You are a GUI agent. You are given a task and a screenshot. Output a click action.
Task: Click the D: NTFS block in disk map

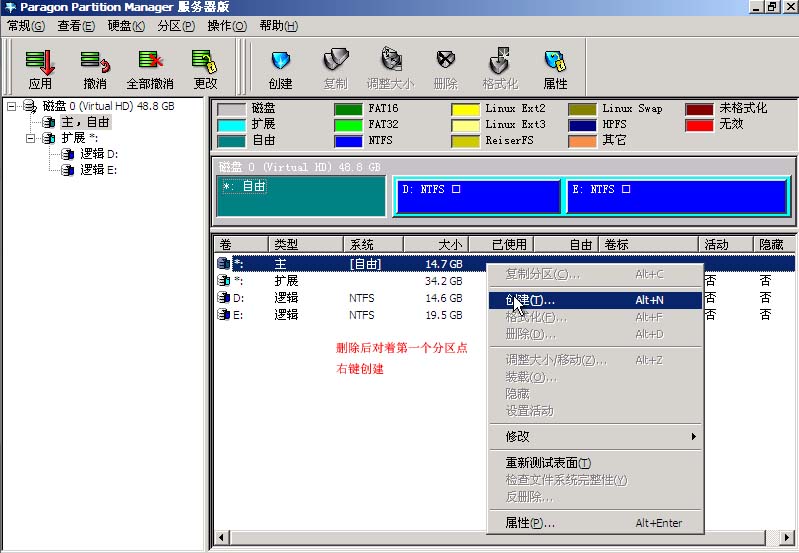click(478, 196)
